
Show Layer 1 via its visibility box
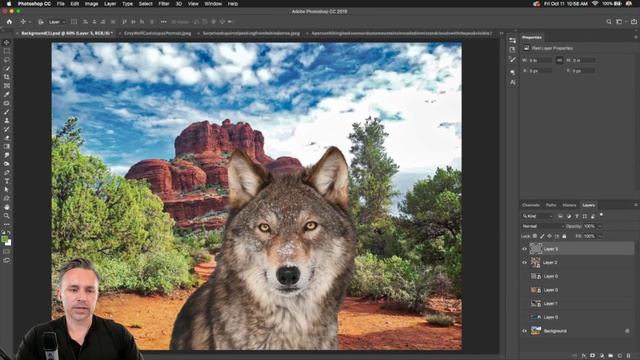click(x=524, y=304)
